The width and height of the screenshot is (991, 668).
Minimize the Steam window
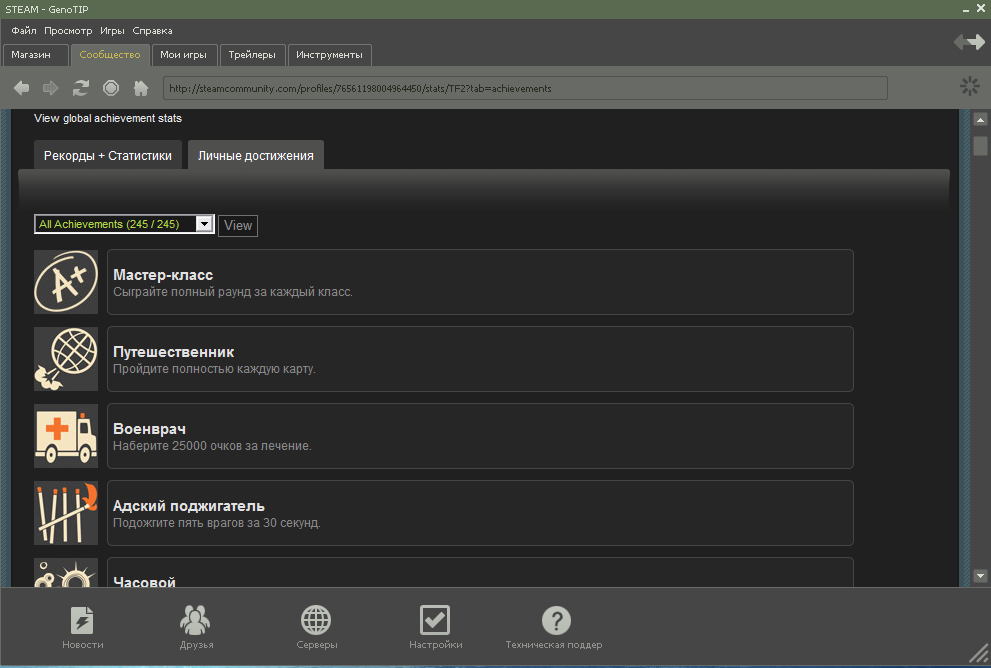pos(966,10)
